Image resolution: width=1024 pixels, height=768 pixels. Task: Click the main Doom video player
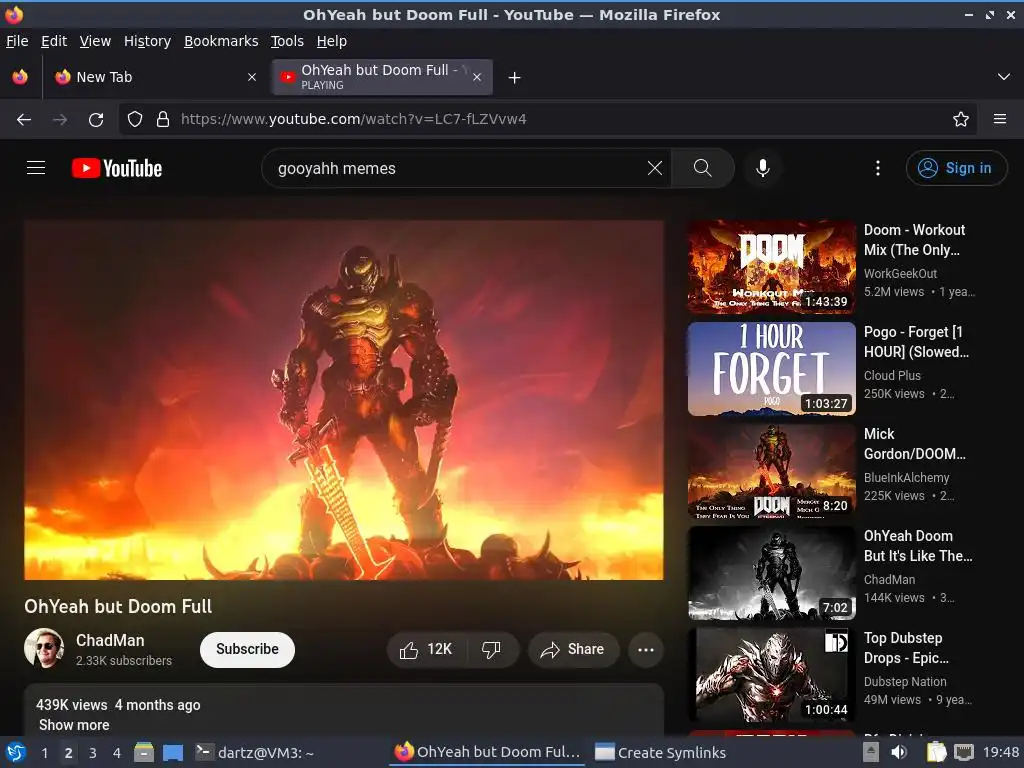click(x=344, y=400)
